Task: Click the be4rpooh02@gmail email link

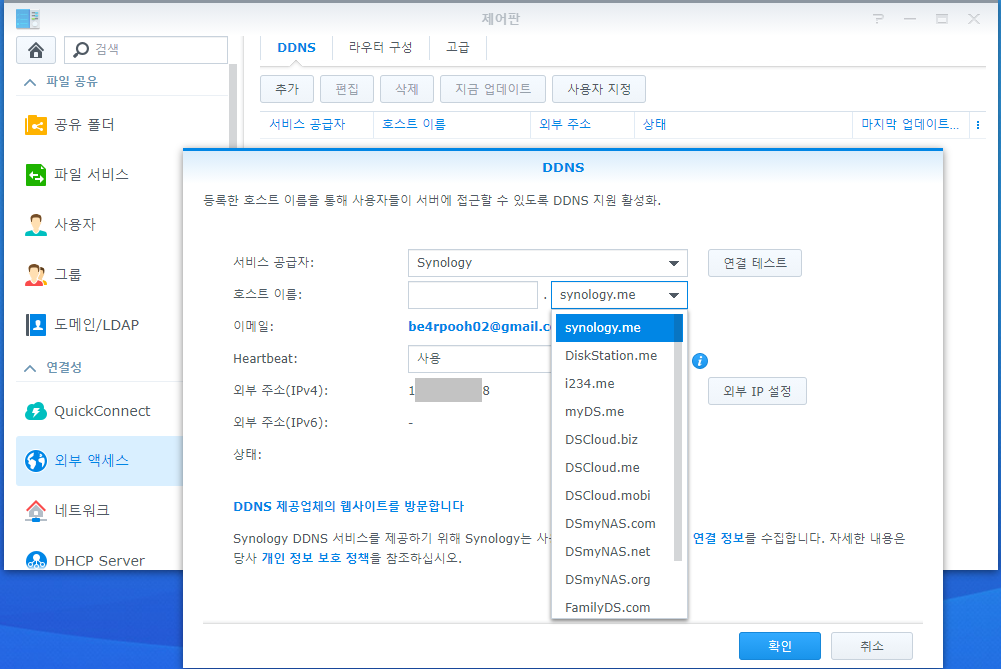Action: point(479,327)
